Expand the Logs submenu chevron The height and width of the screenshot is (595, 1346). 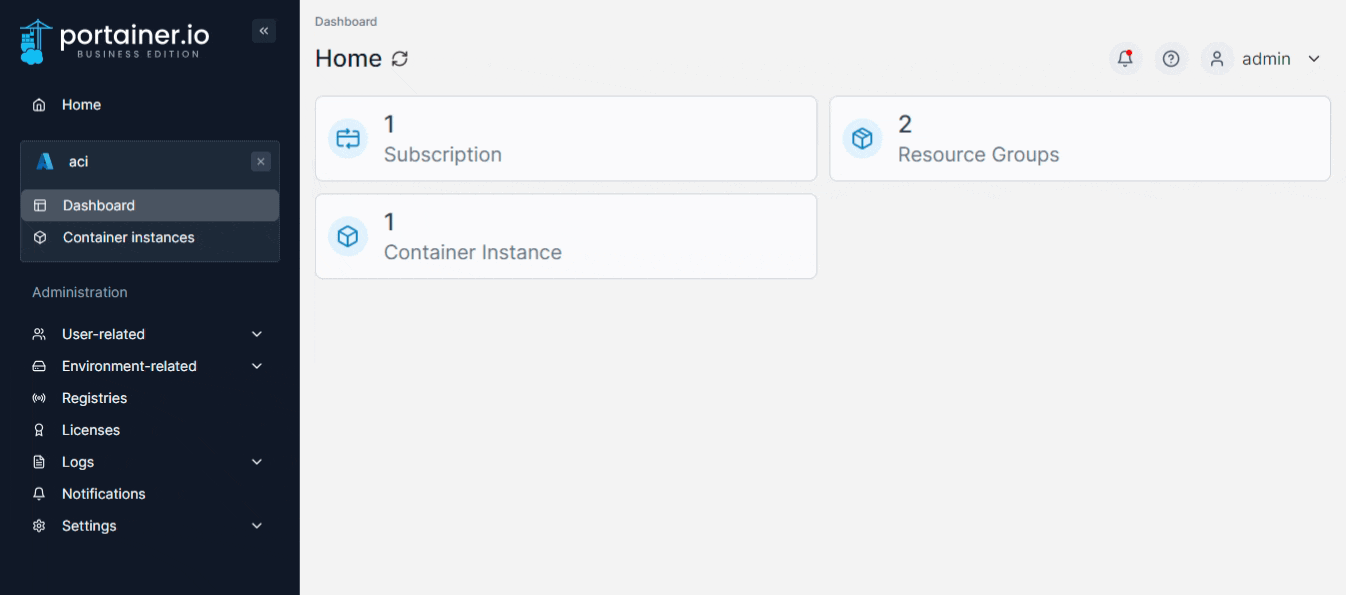point(257,462)
